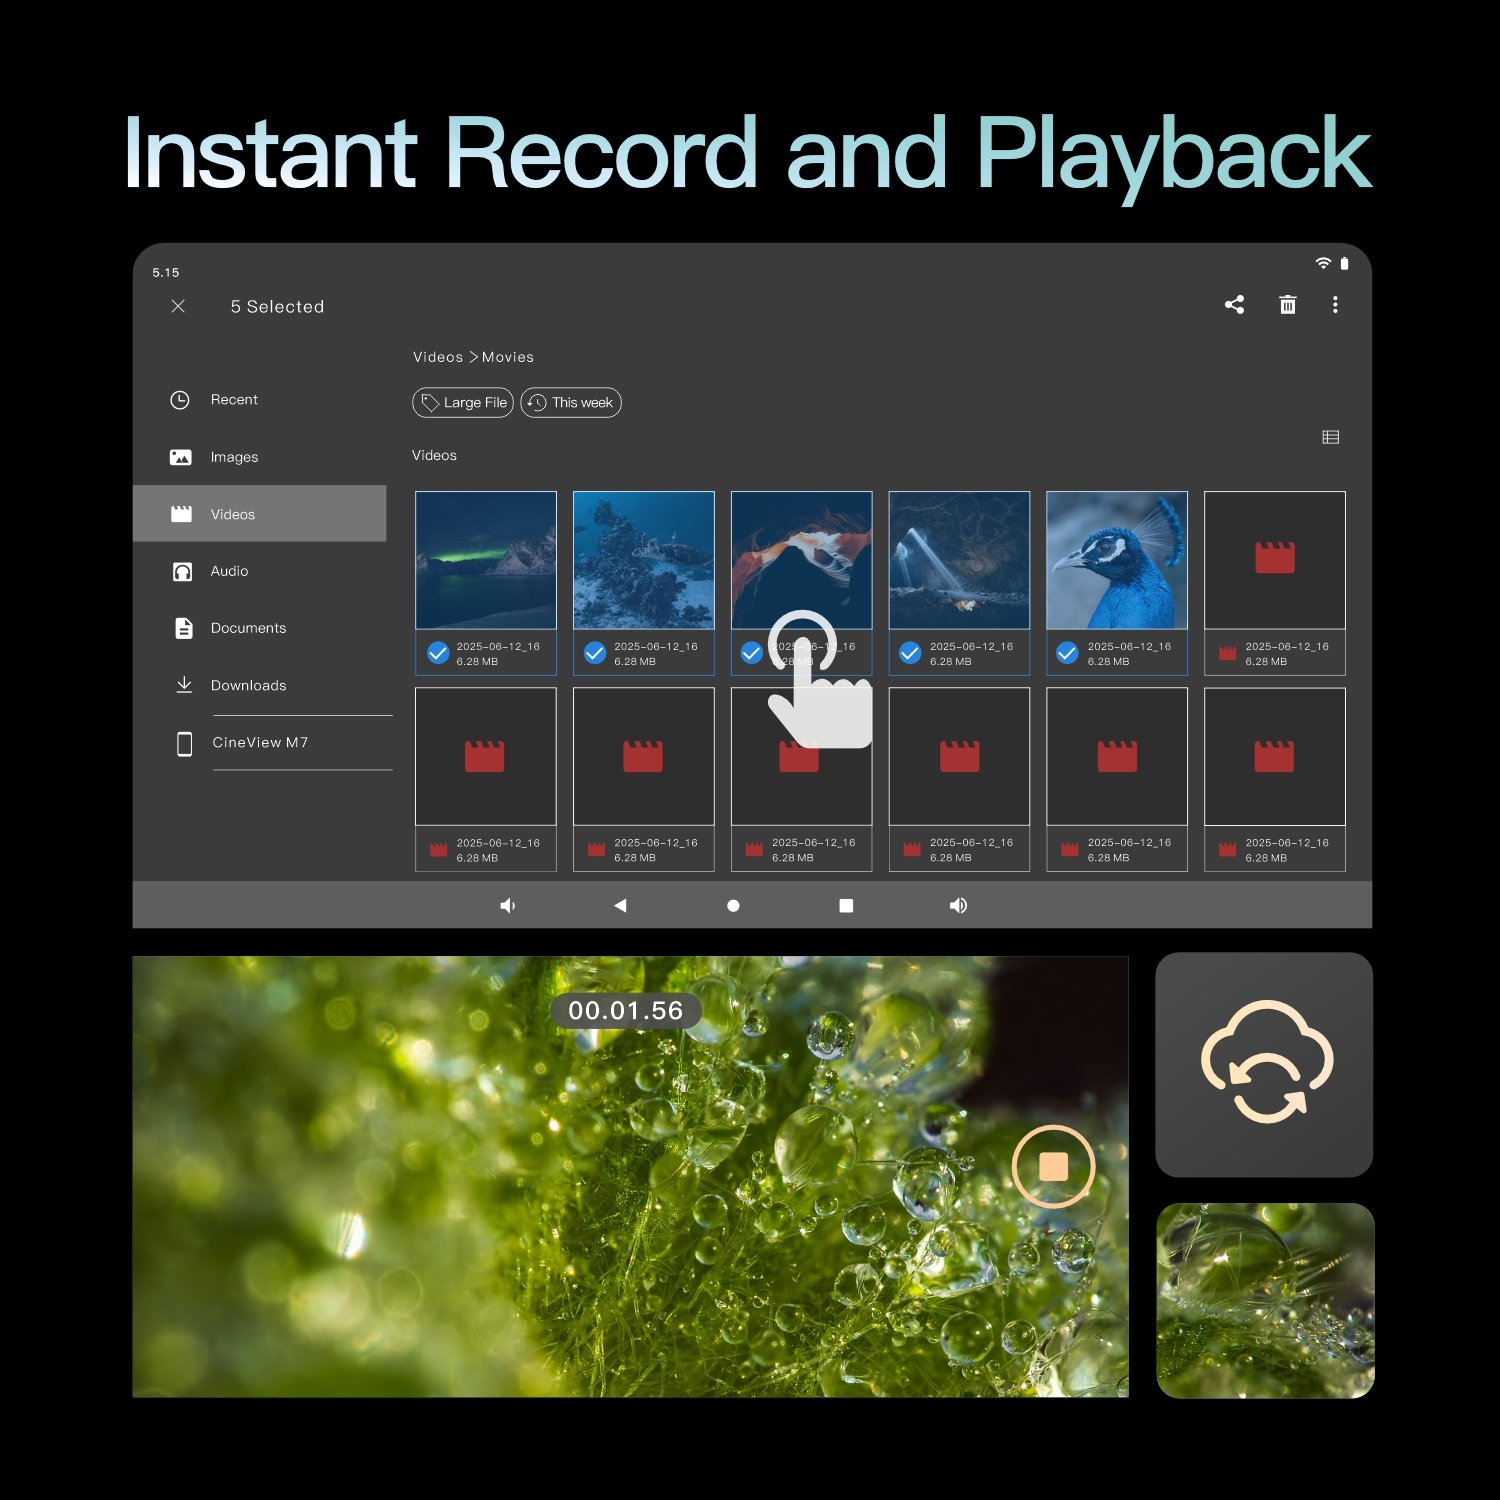Uncheck the sea turtle video checkmark
The height and width of the screenshot is (1500, 1500).
tap(595, 653)
